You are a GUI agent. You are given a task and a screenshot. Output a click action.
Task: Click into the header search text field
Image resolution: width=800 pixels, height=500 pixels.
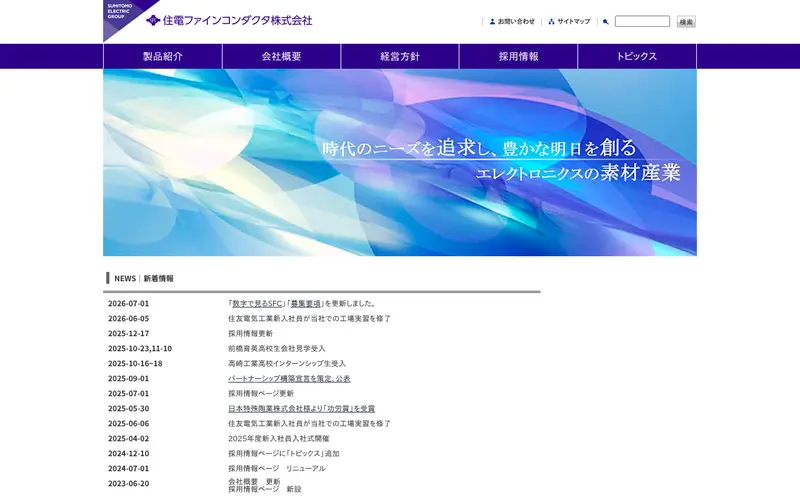point(642,21)
